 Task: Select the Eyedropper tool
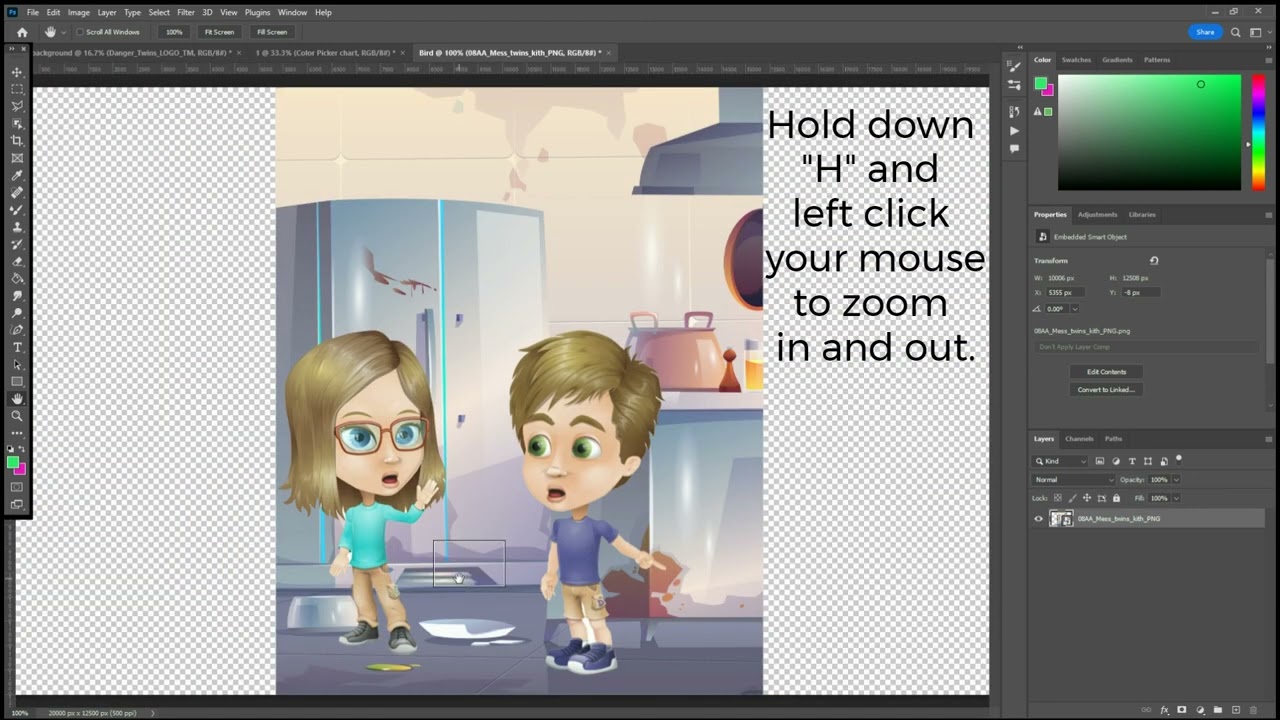point(17,175)
